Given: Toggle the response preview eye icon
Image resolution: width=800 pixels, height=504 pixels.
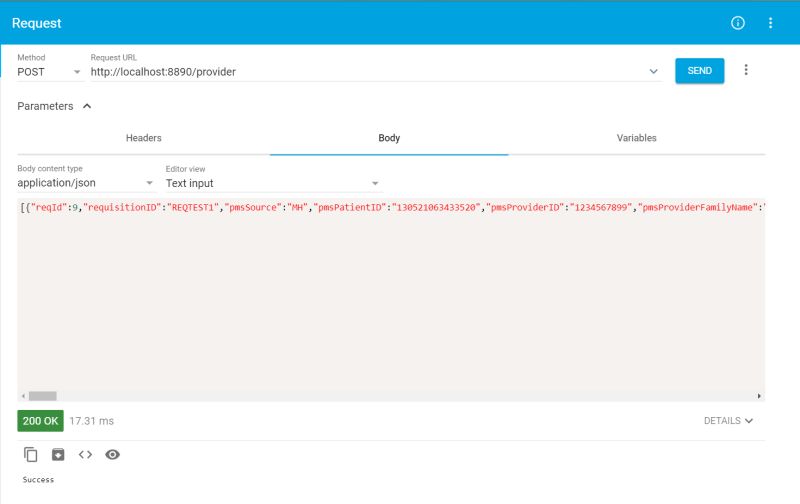Looking at the screenshot, I should pos(112,454).
